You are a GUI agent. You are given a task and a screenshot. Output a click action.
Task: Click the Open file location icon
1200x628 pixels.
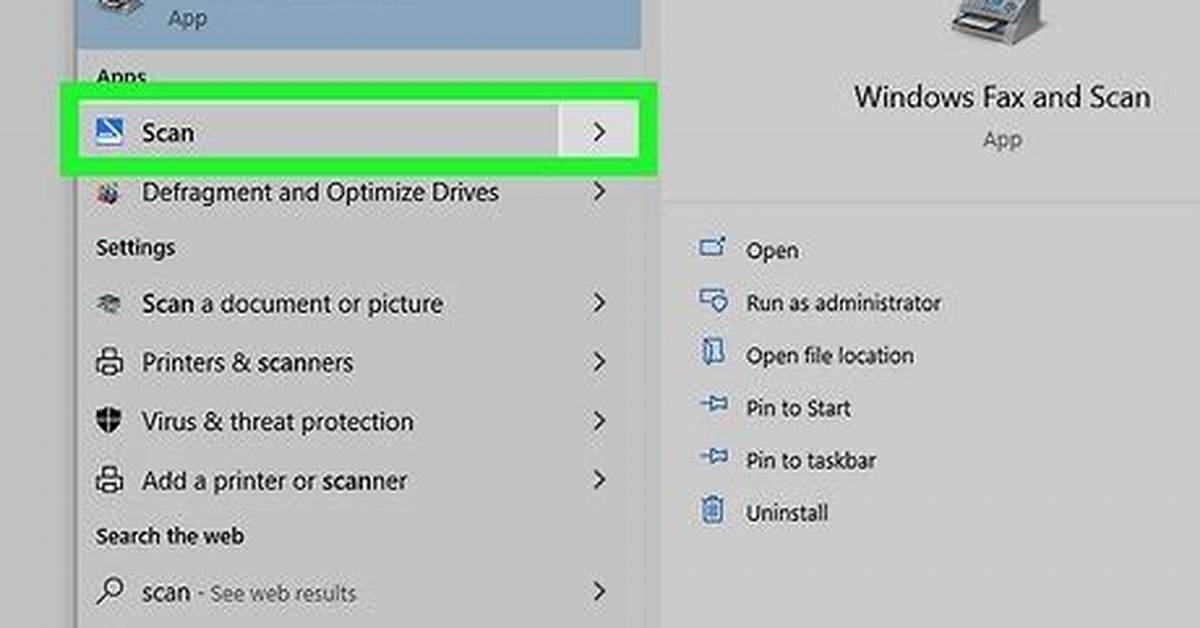pos(712,353)
